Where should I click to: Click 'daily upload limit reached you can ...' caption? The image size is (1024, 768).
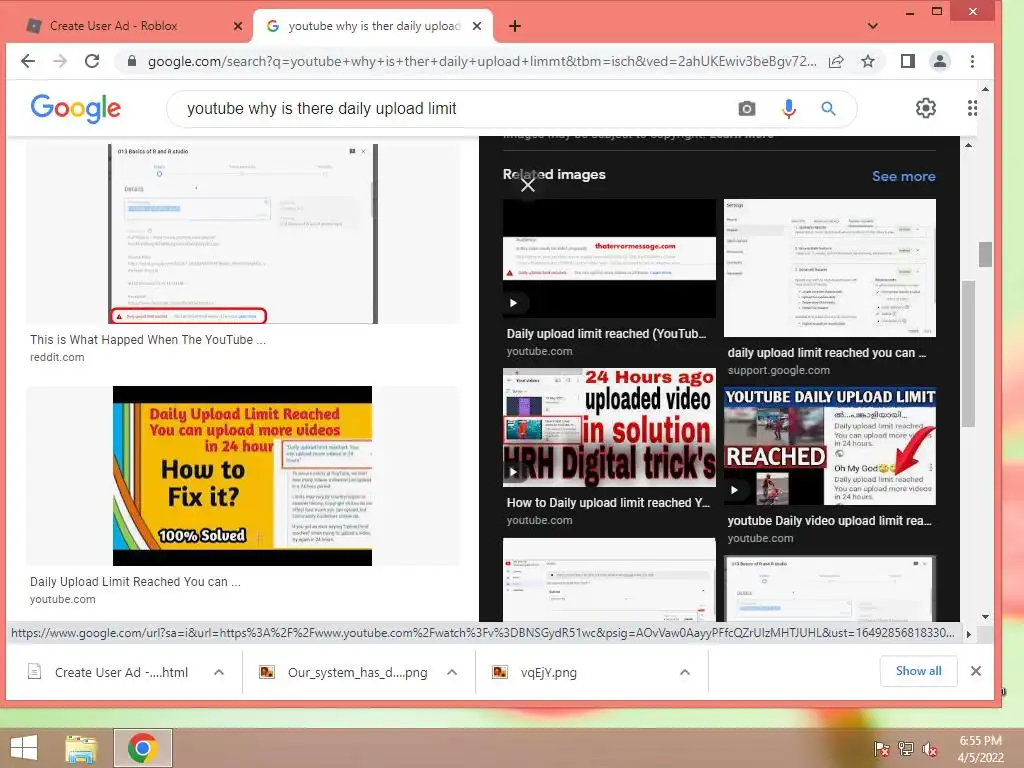(827, 353)
